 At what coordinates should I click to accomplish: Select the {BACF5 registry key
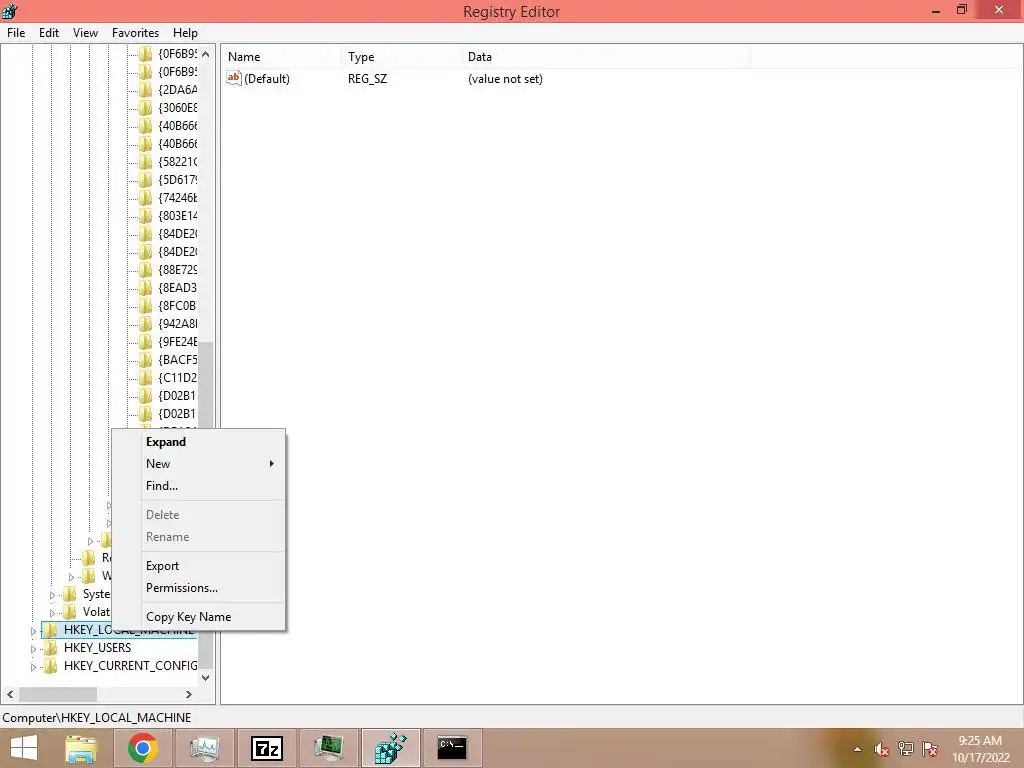(178, 360)
